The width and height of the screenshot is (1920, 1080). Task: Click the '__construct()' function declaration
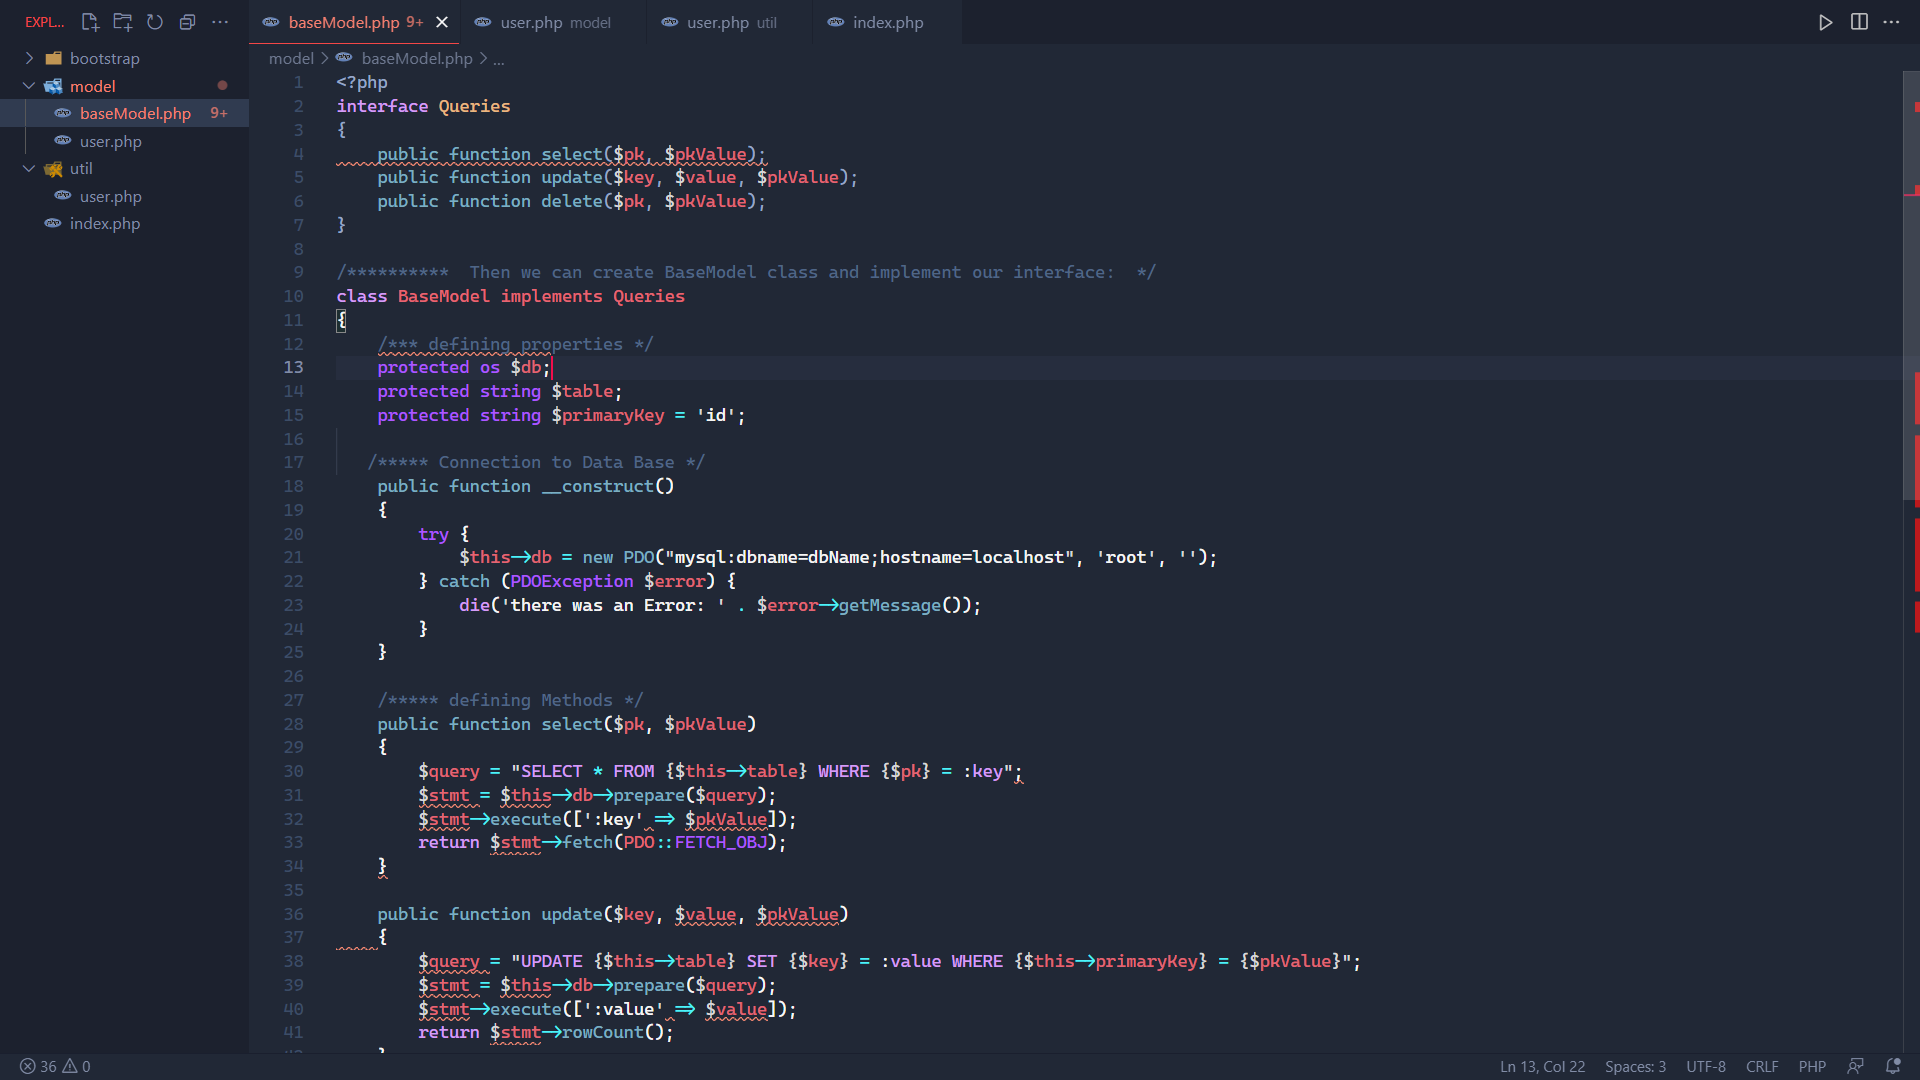(525, 486)
